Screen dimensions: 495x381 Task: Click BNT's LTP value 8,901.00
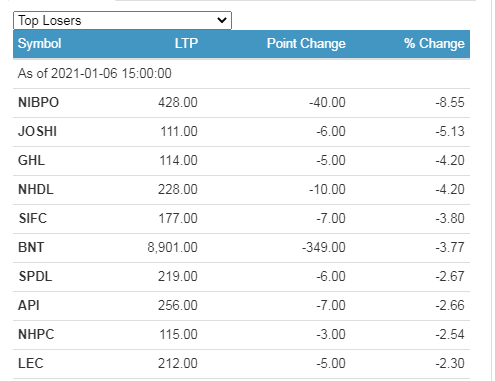172,247
